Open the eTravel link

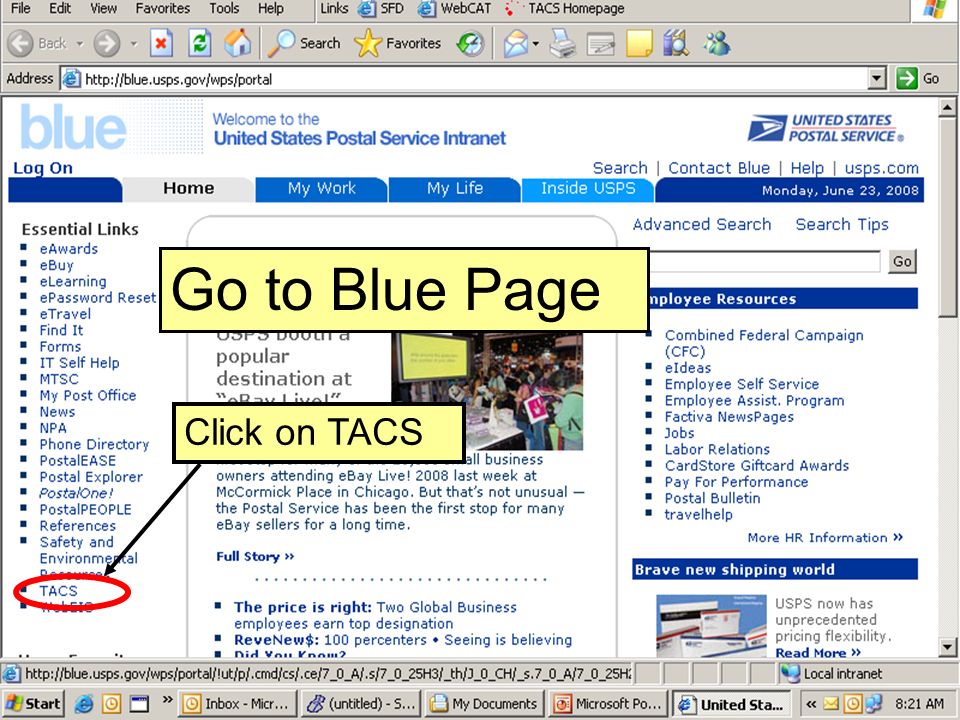click(65, 314)
